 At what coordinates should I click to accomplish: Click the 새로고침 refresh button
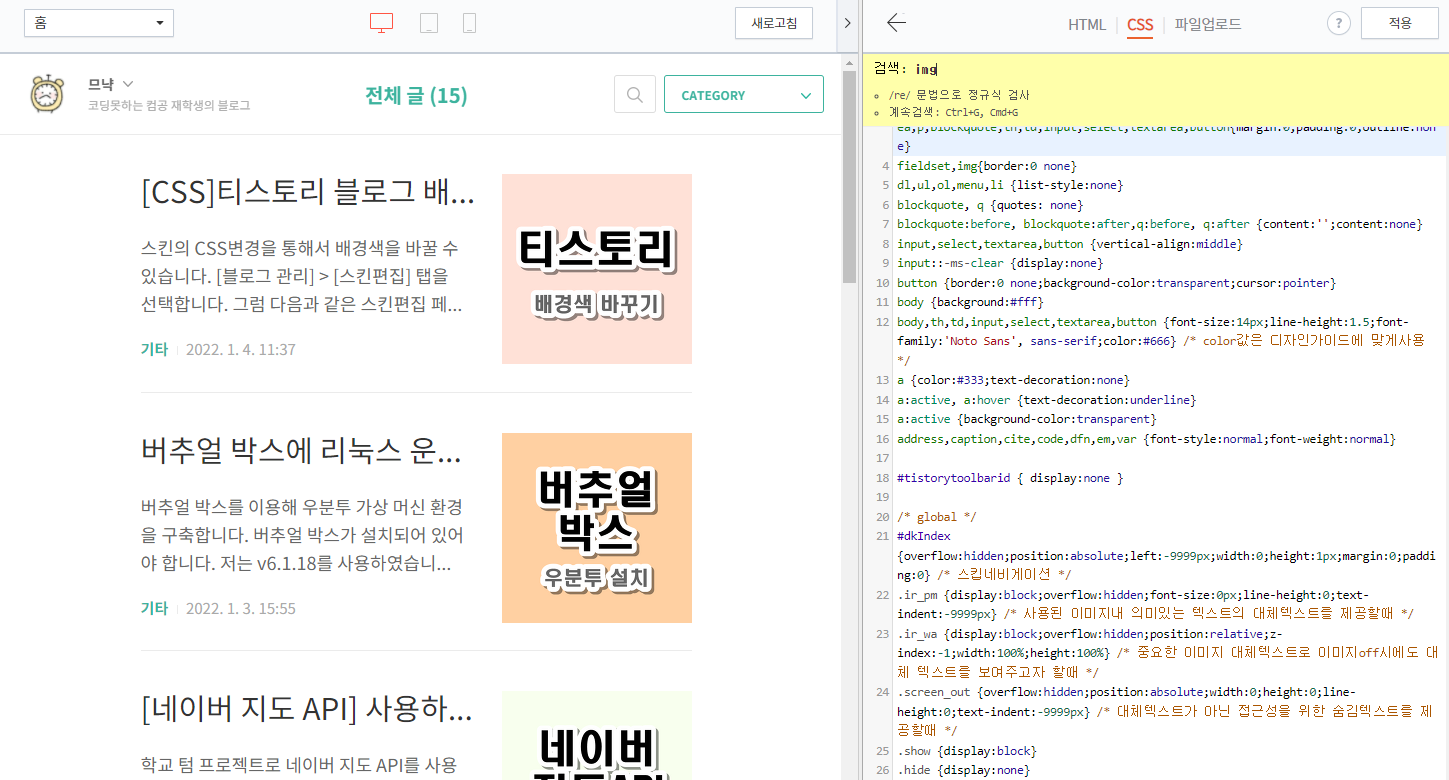[x=774, y=23]
